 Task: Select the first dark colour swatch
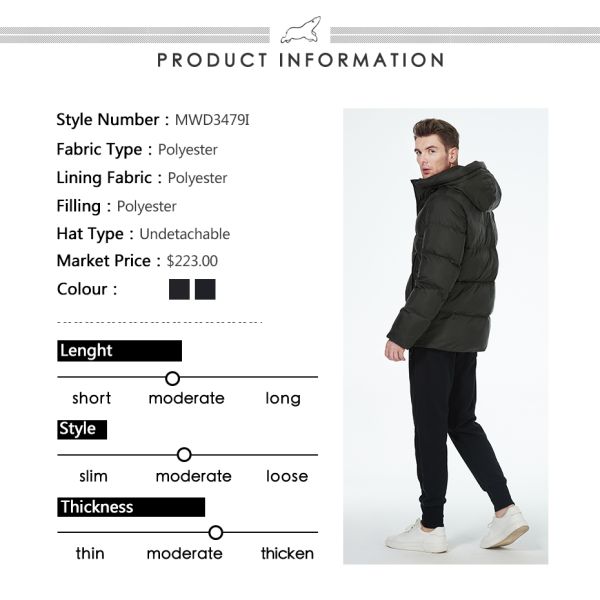(179, 289)
